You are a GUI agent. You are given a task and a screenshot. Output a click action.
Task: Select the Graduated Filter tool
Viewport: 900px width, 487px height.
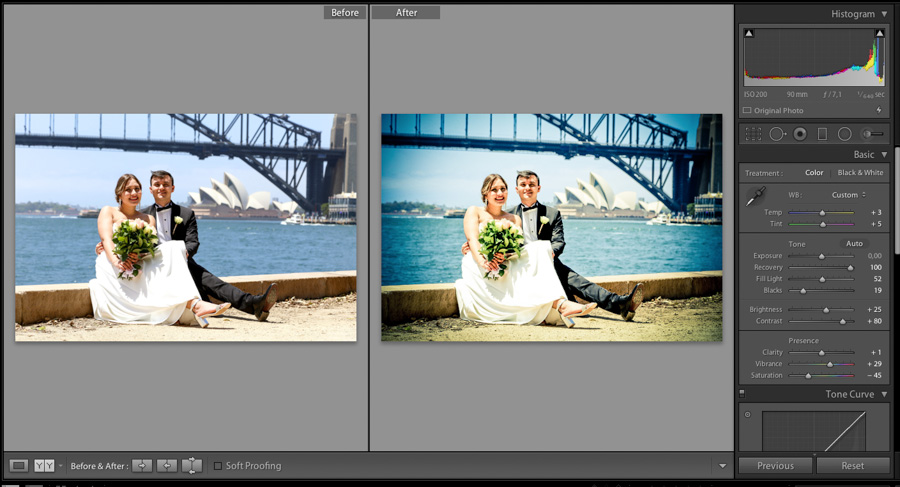(x=822, y=134)
